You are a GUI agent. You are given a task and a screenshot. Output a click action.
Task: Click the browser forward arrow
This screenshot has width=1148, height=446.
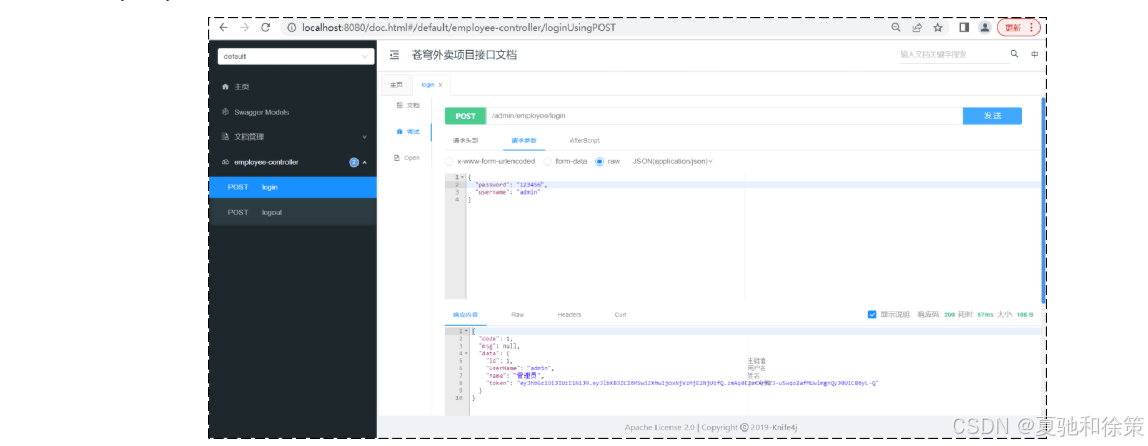click(245, 27)
